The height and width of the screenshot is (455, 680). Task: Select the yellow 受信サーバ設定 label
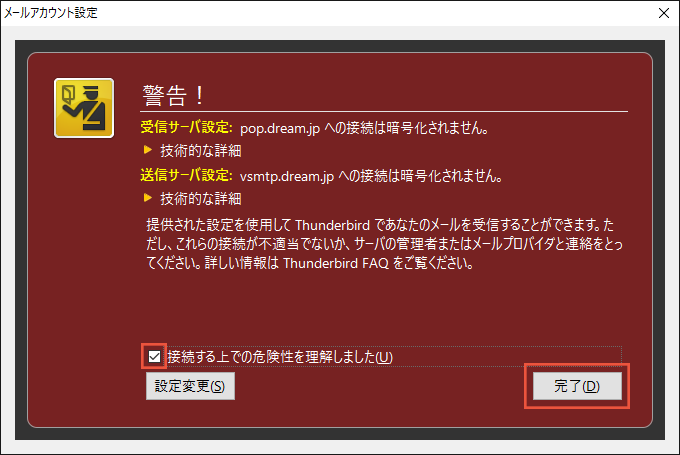[186, 128]
